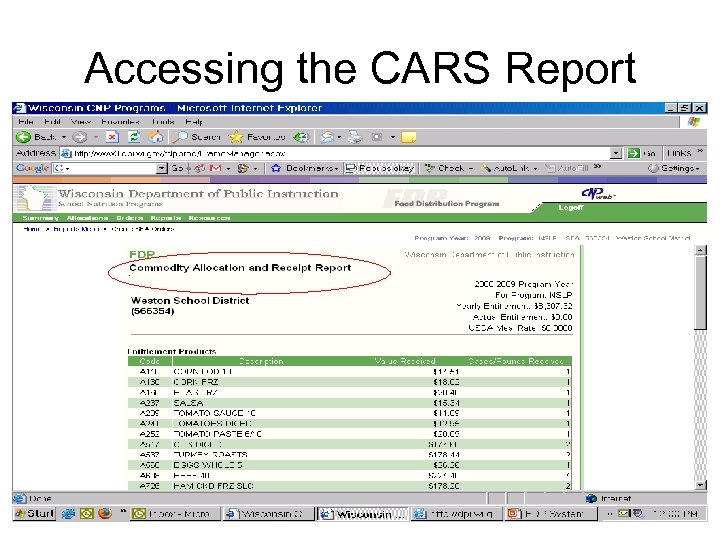Expand dropdown arrow beside the grey square icon
The image size is (720, 540).
[393, 137]
